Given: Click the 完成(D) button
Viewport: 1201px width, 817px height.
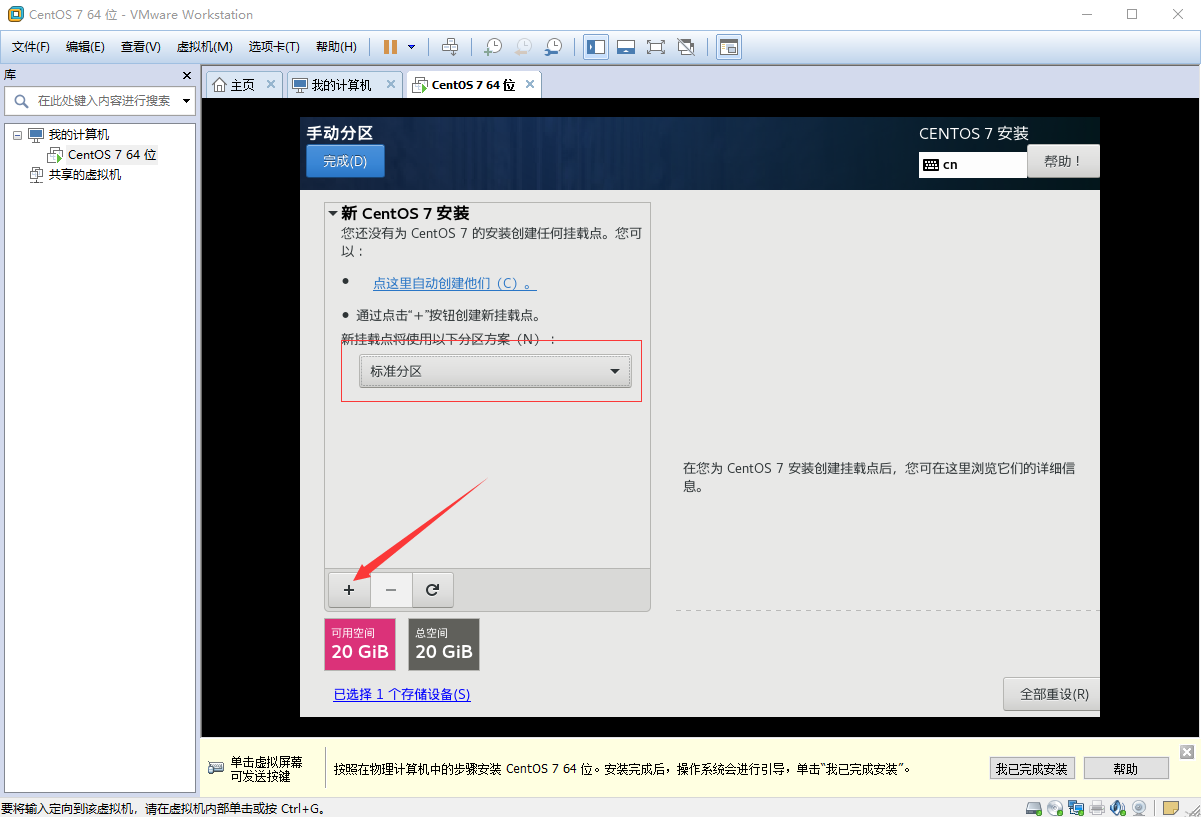Looking at the screenshot, I should point(345,161).
